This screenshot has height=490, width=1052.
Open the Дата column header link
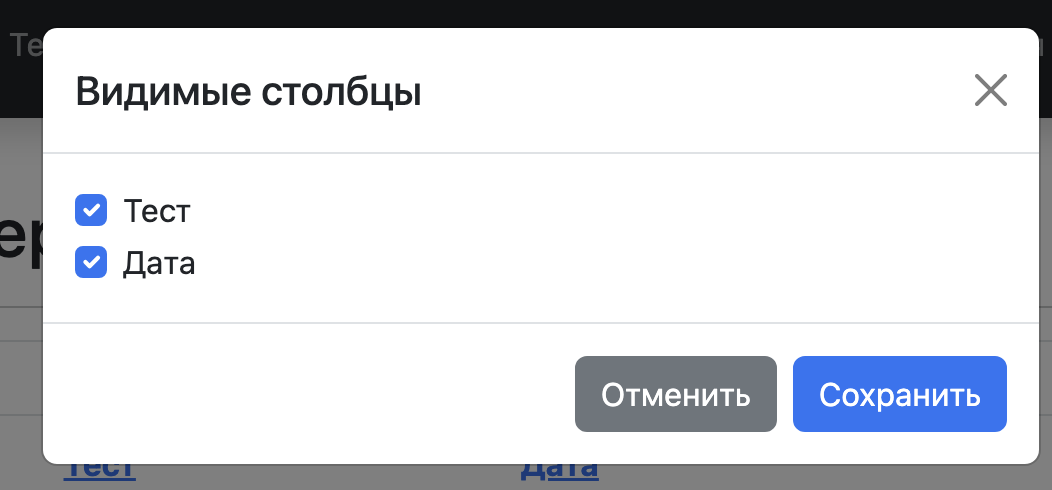click(x=559, y=472)
